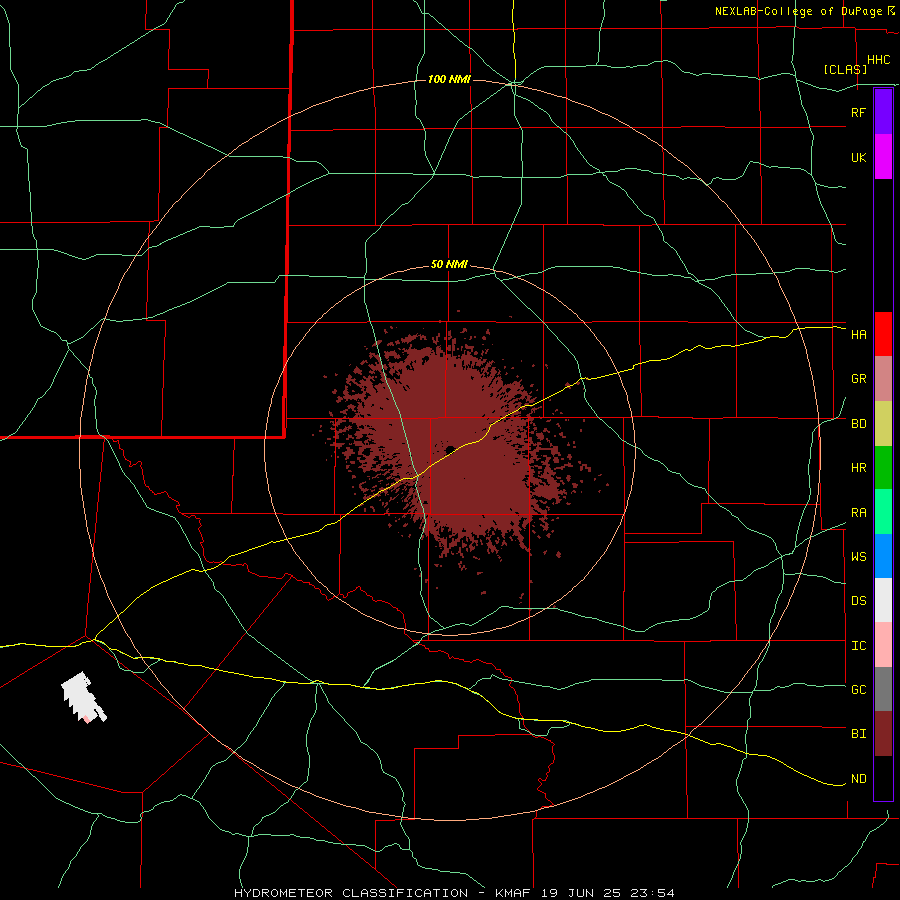Viewport: 900px width, 900px height.
Task: Click the RF purple legend color swatch
Action: [883, 112]
